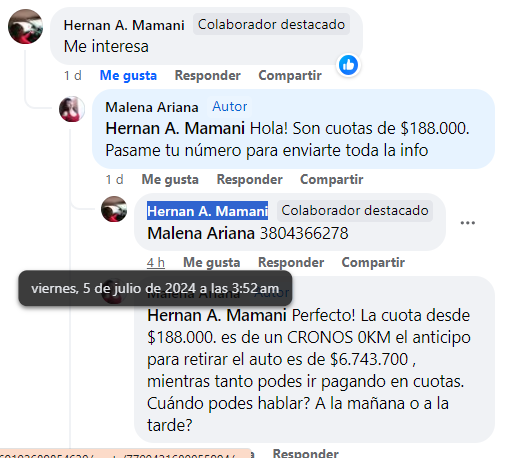
Task: Open the '1 d' timestamp on top comment
Action: 73,75
